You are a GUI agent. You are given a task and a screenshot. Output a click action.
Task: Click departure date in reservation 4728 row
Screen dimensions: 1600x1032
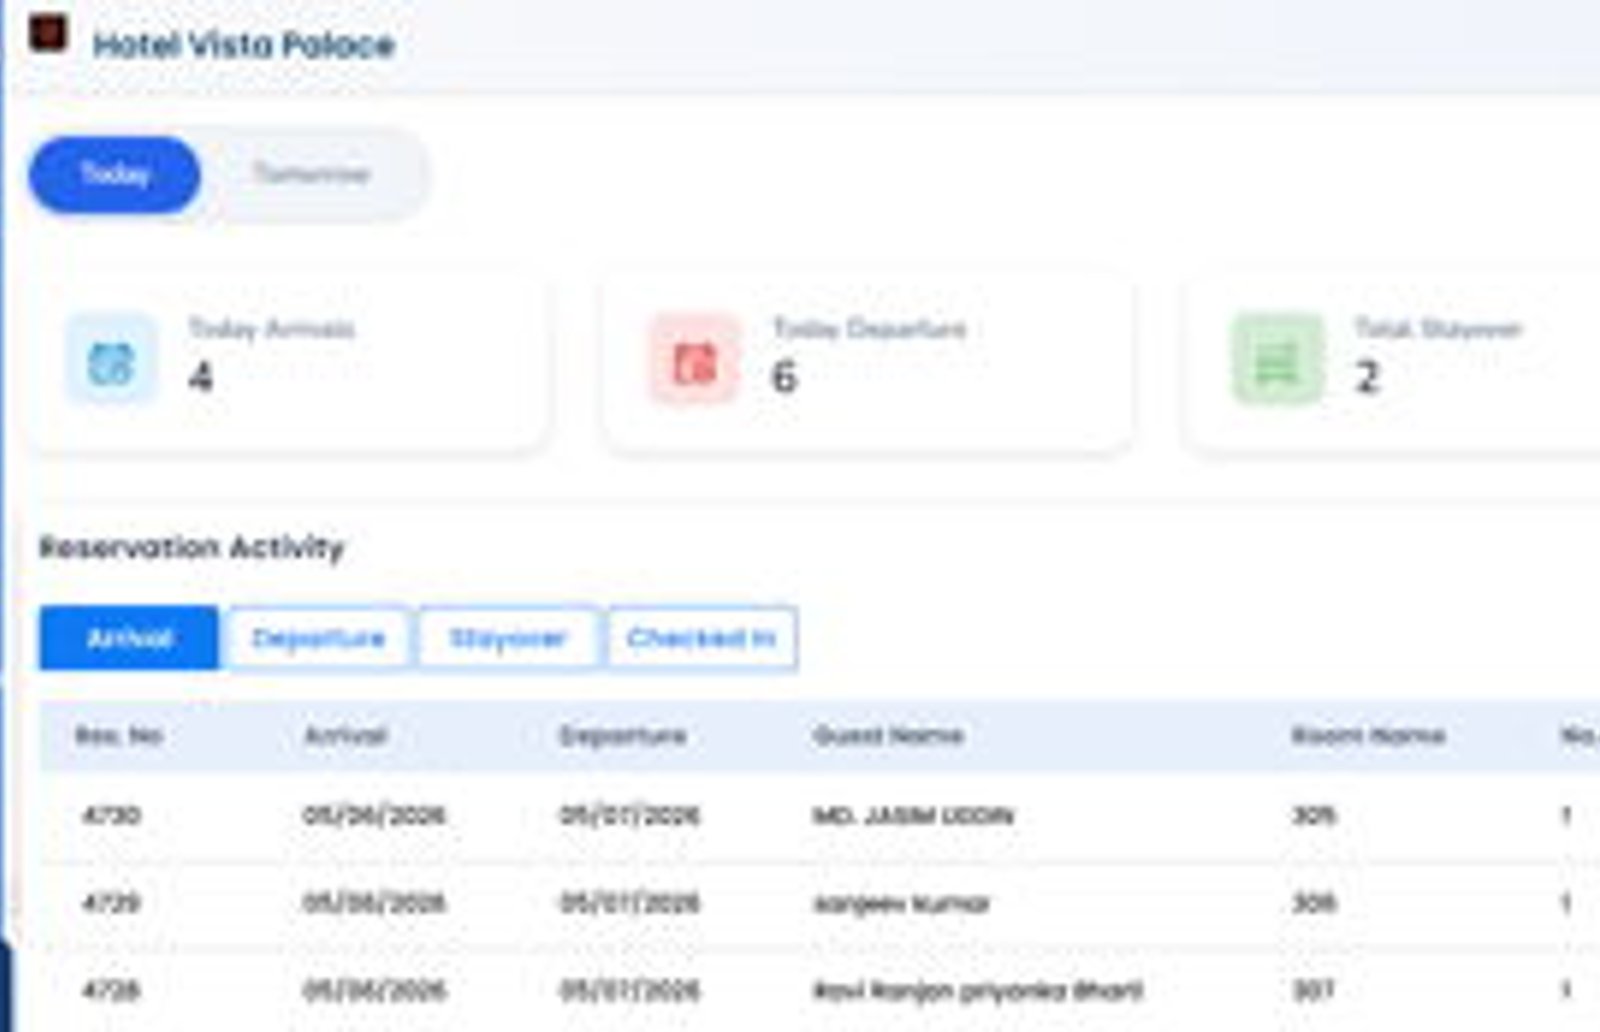(629, 990)
